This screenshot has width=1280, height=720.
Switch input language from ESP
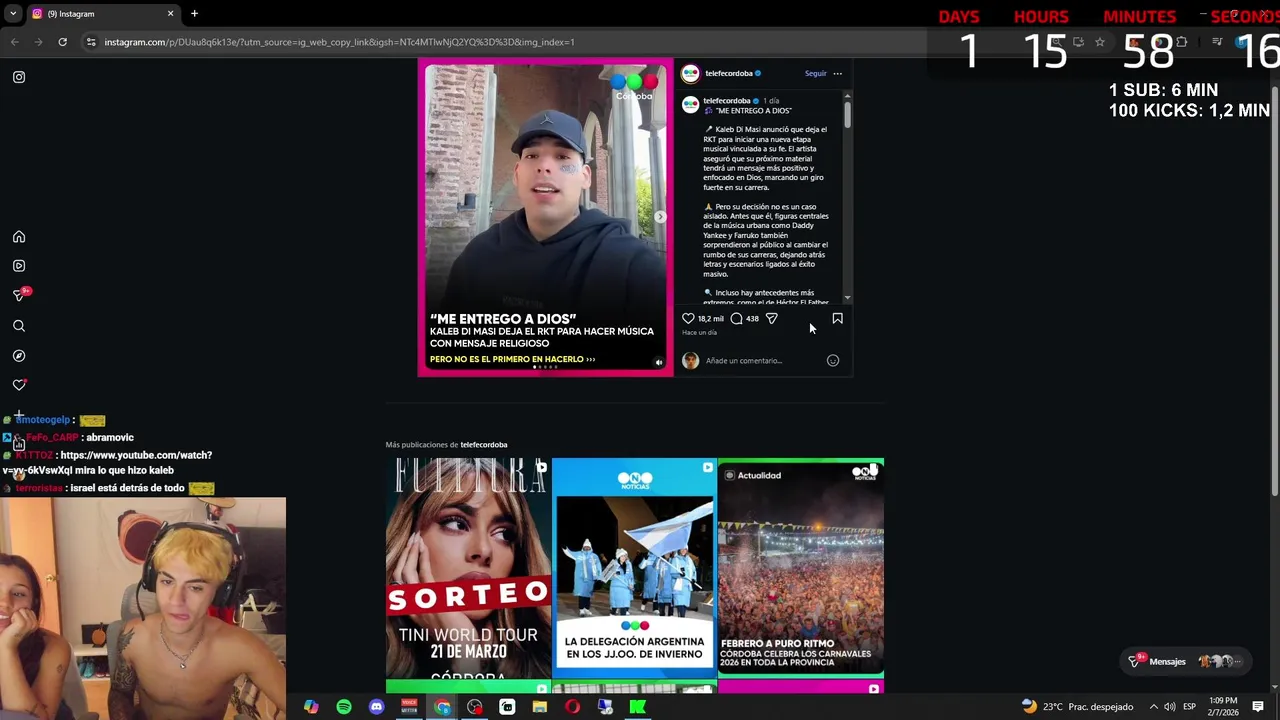pos(1189,707)
